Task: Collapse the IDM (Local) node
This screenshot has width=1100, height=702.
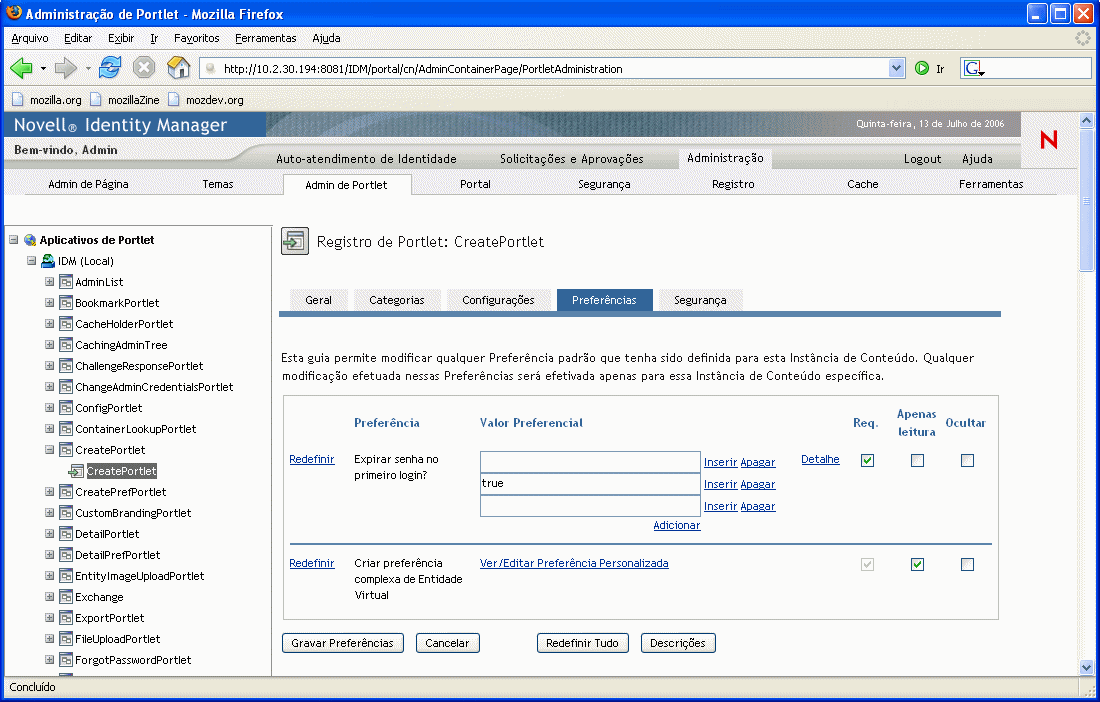Action: [32, 261]
